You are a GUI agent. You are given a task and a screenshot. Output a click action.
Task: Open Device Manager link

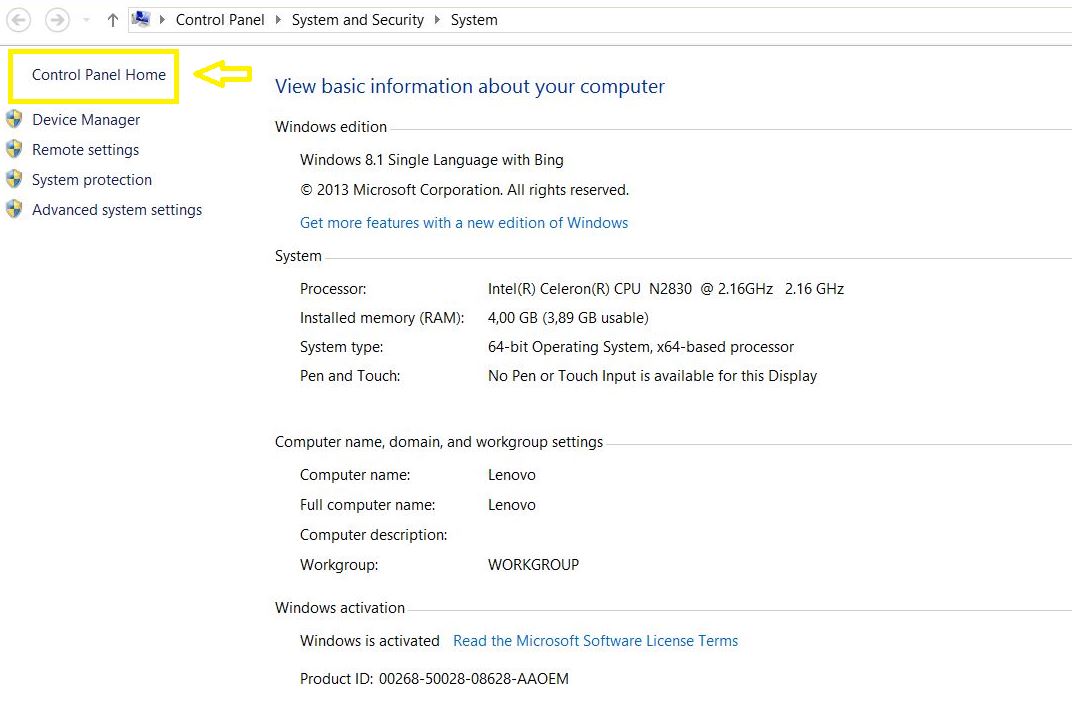(86, 120)
